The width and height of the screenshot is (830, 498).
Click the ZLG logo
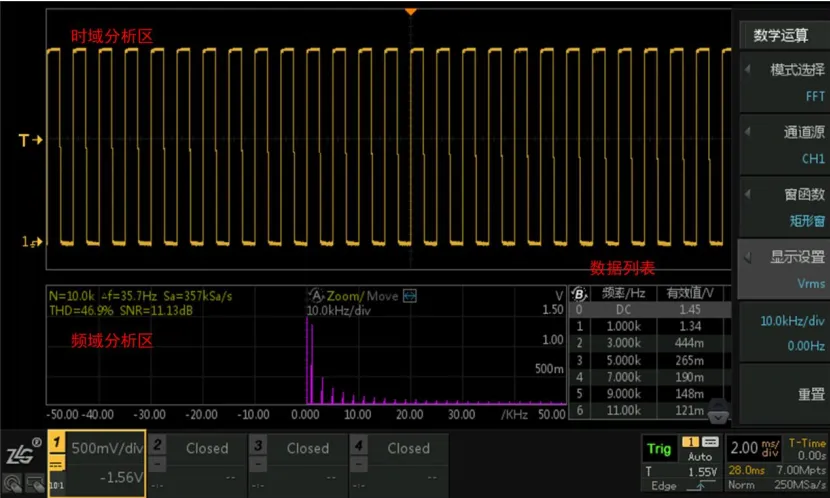coord(23,452)
